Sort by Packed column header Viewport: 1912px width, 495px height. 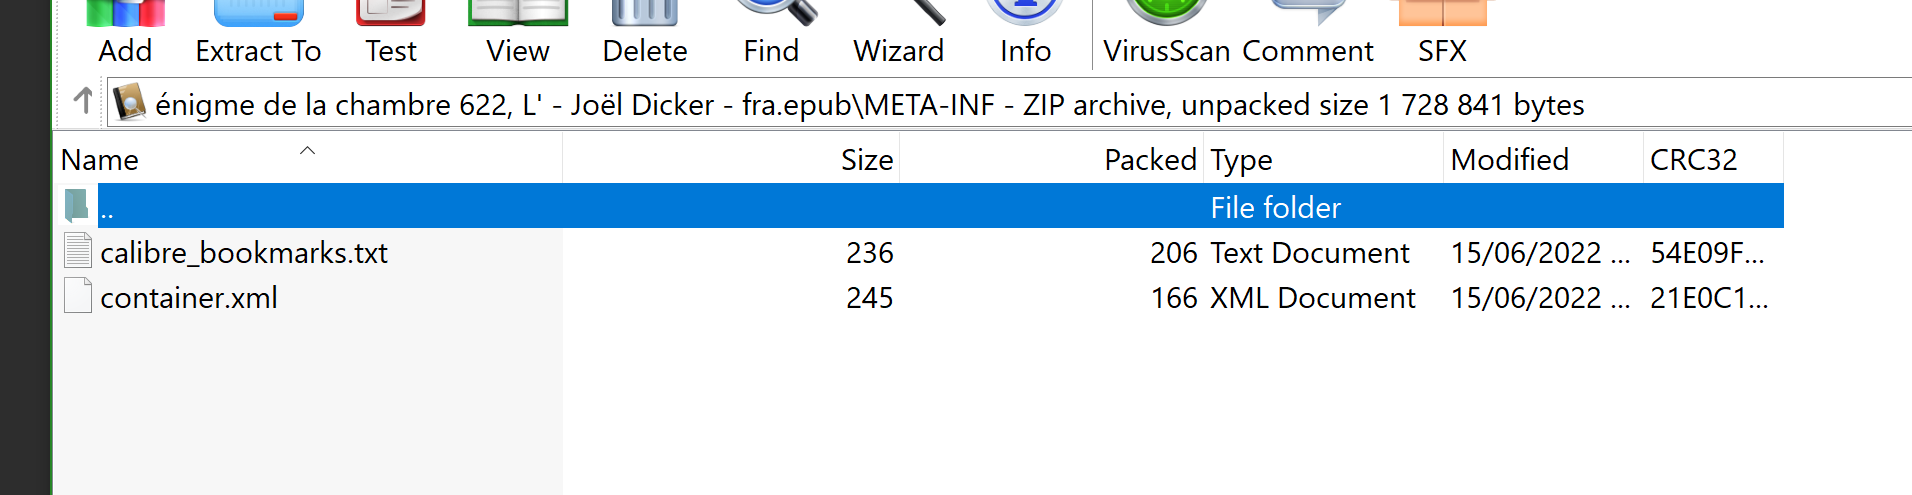pos(1150,160)
